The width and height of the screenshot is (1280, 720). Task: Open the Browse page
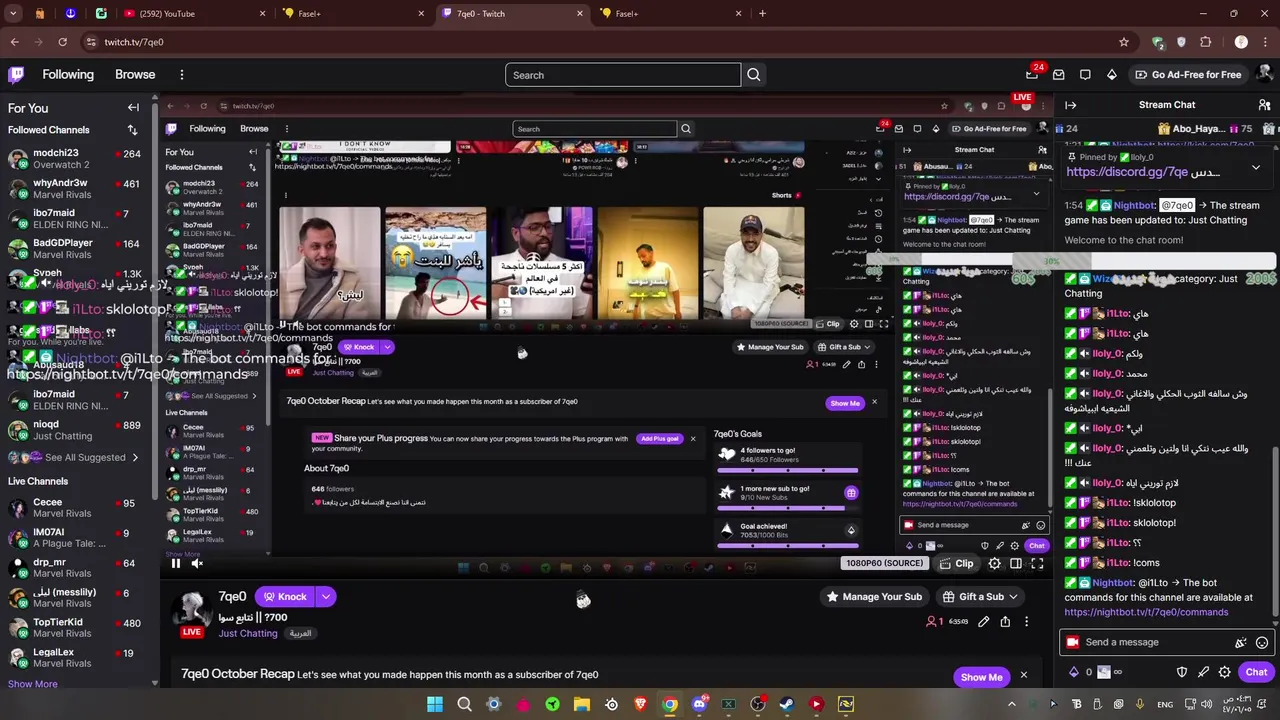click(x=135, y=75)
